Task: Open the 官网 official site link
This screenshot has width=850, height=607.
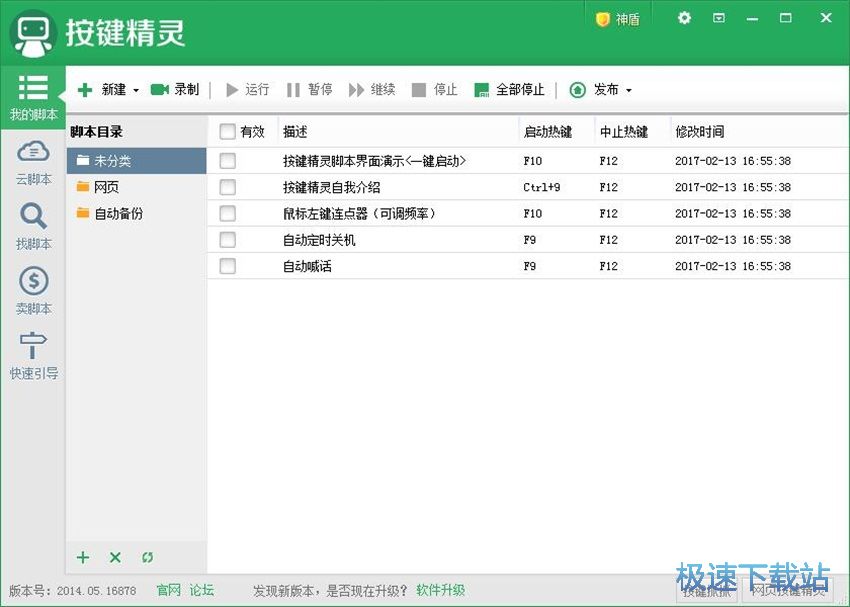Action: pos(168,590)
